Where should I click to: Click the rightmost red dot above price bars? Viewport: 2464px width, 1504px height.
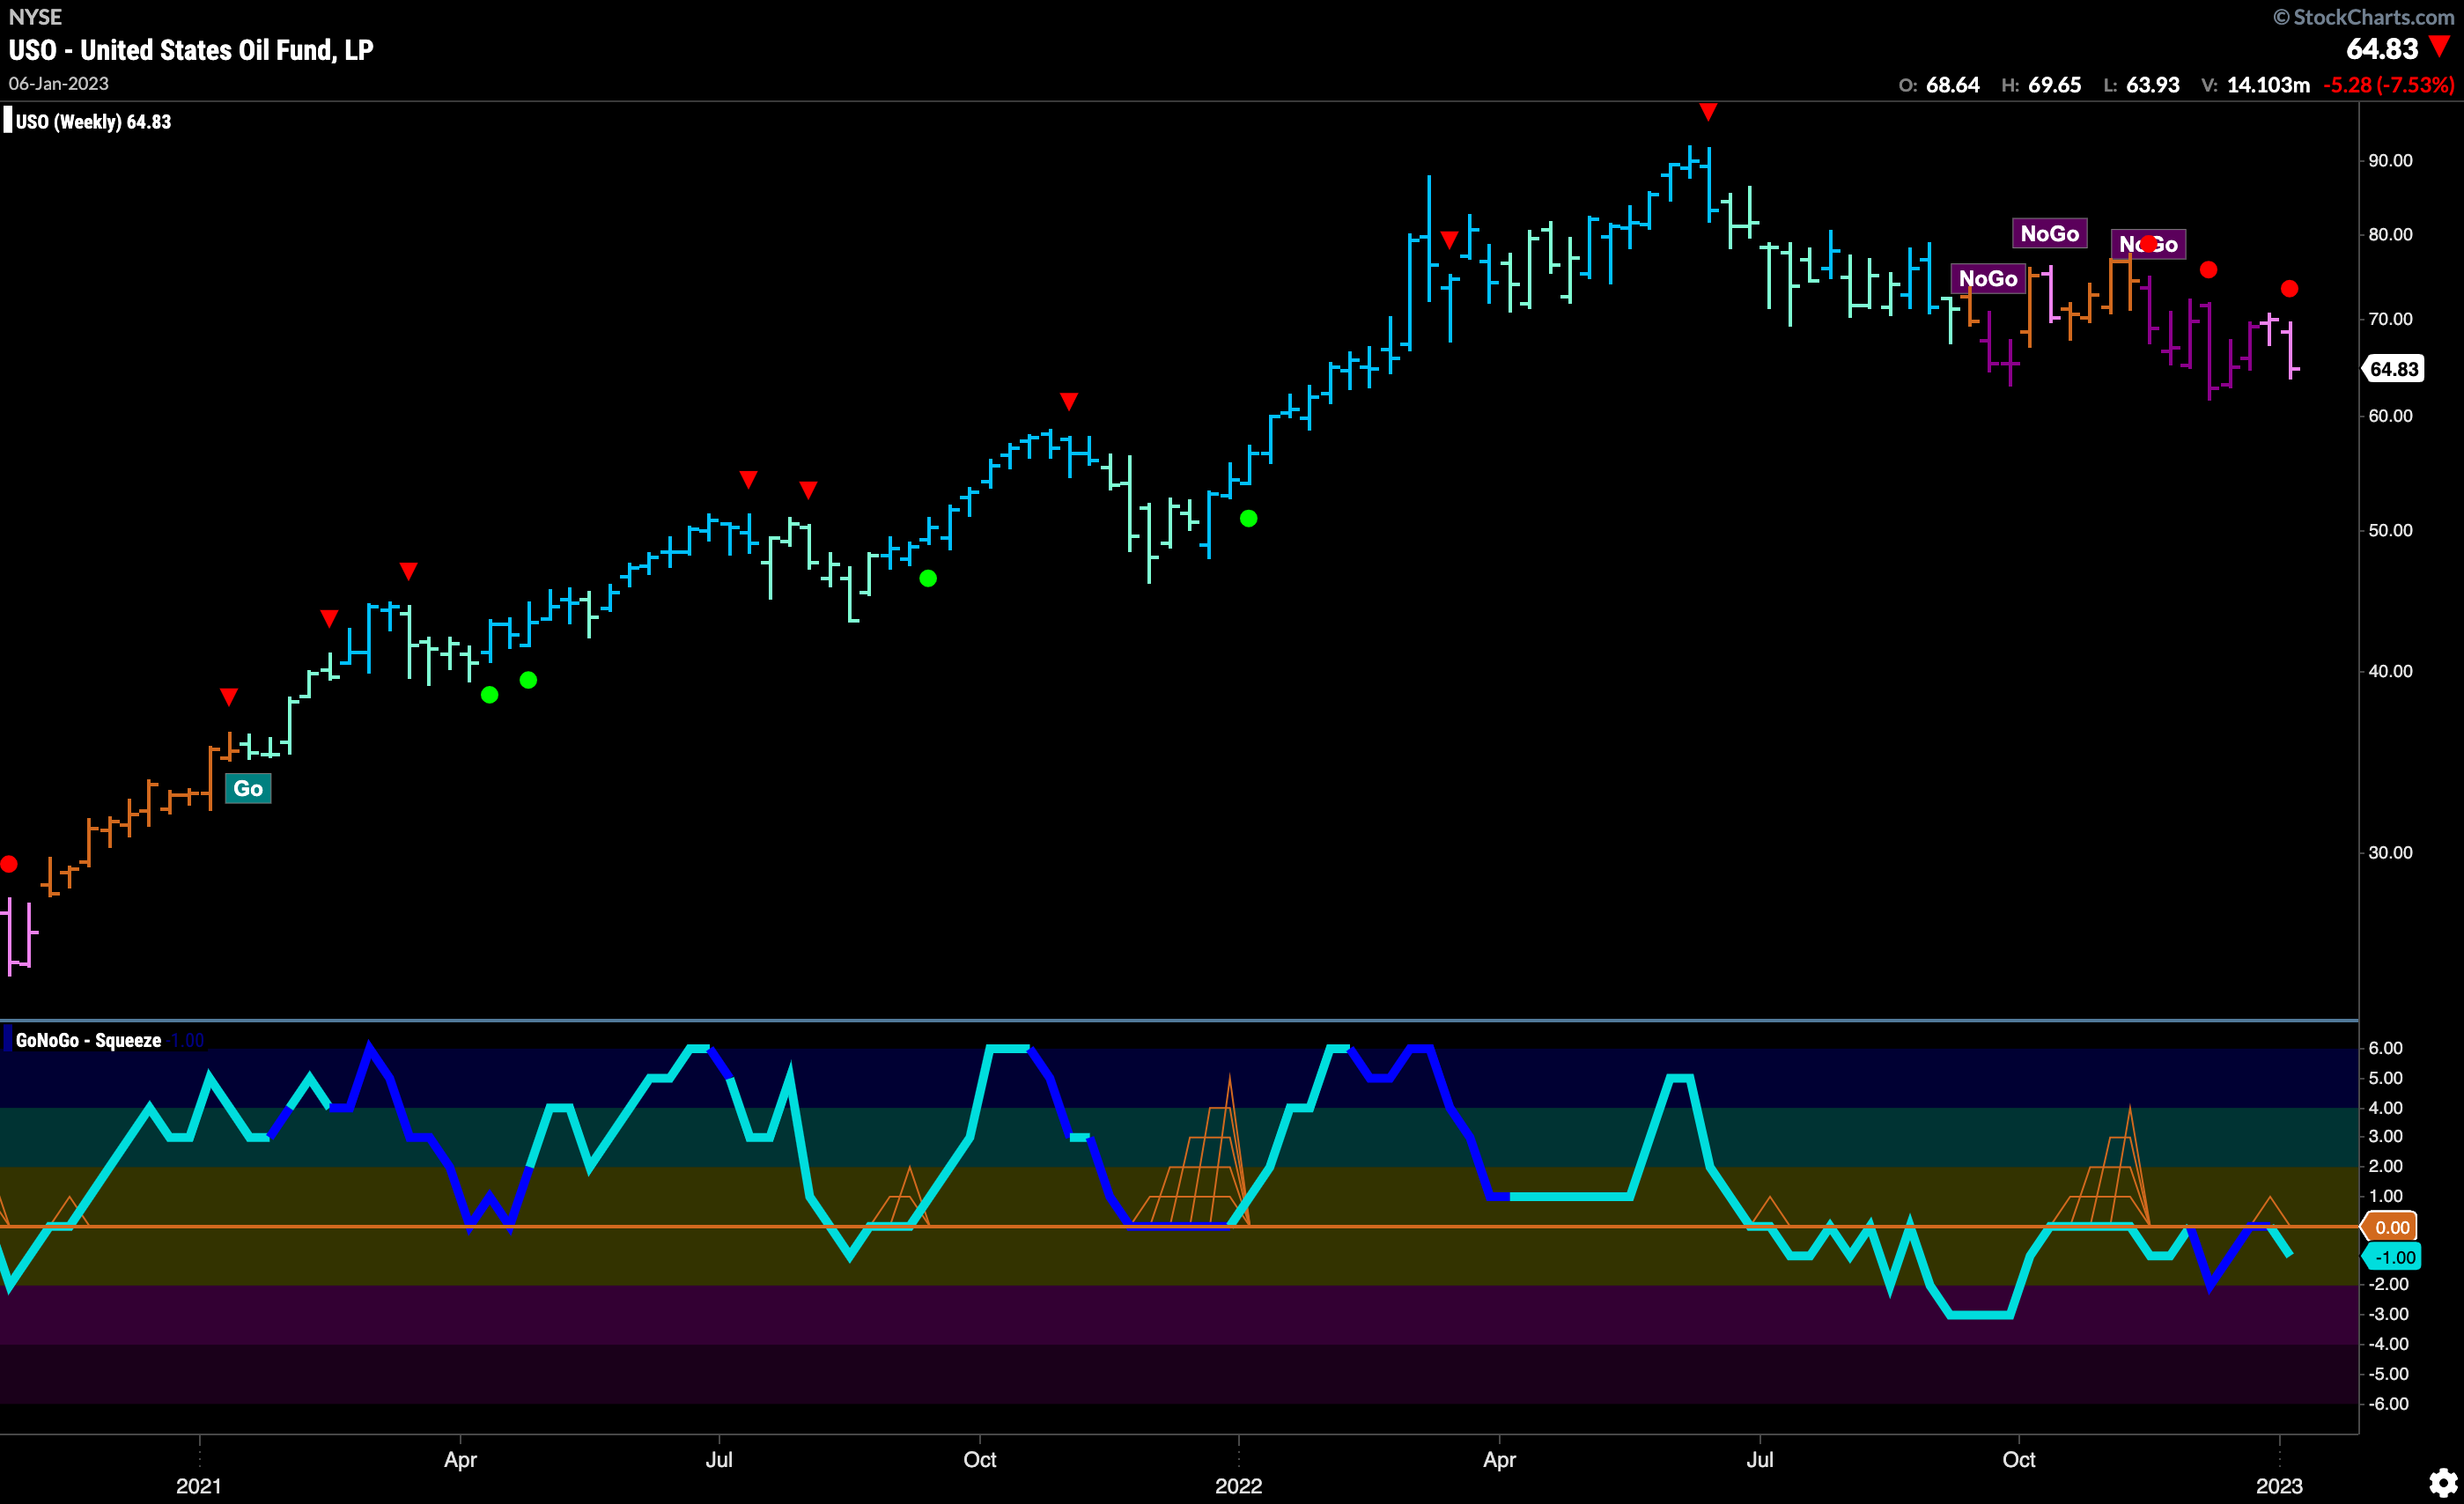coord(2289,289)
